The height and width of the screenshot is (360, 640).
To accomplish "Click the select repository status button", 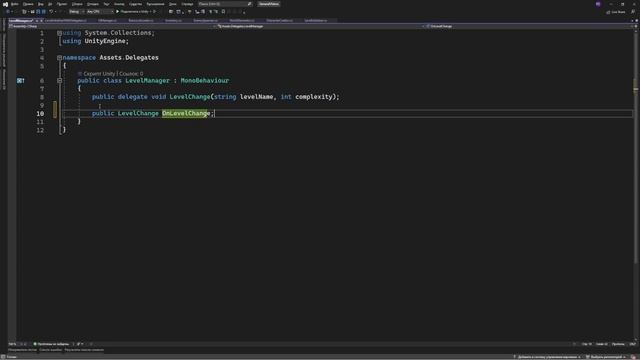I will click(606, 357).
